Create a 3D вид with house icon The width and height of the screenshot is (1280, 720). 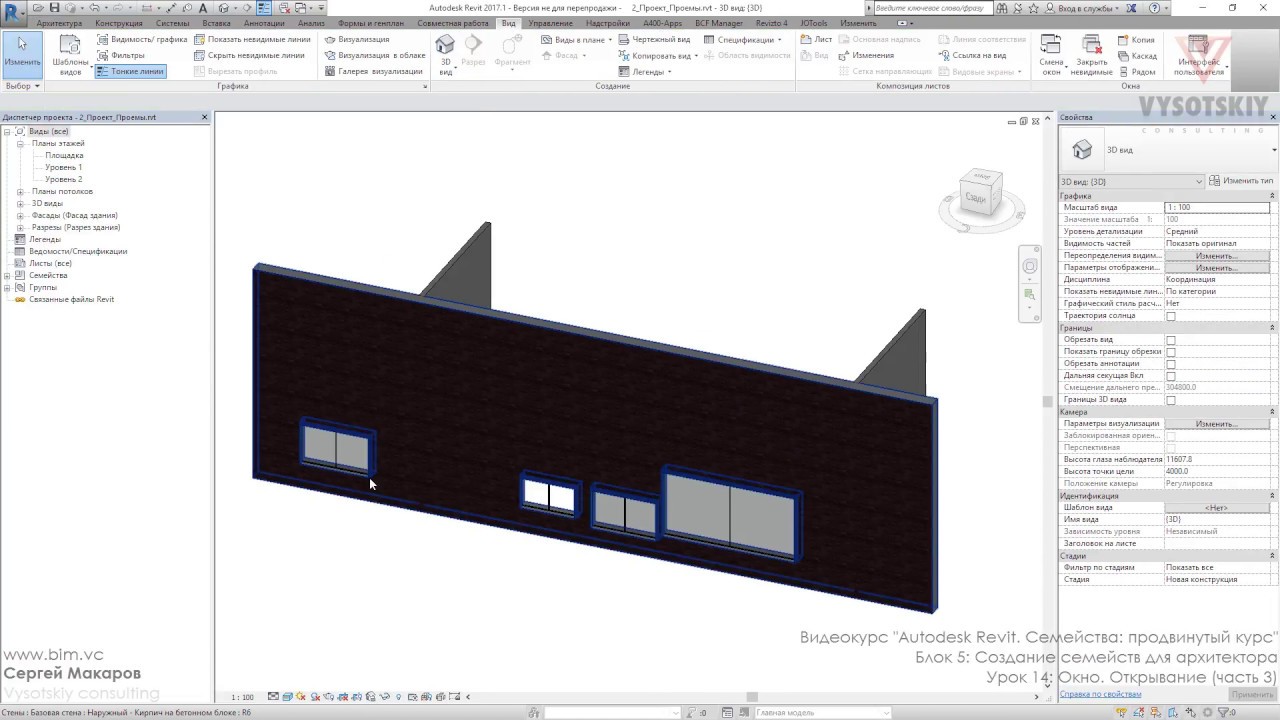click(x=446, y=55)
